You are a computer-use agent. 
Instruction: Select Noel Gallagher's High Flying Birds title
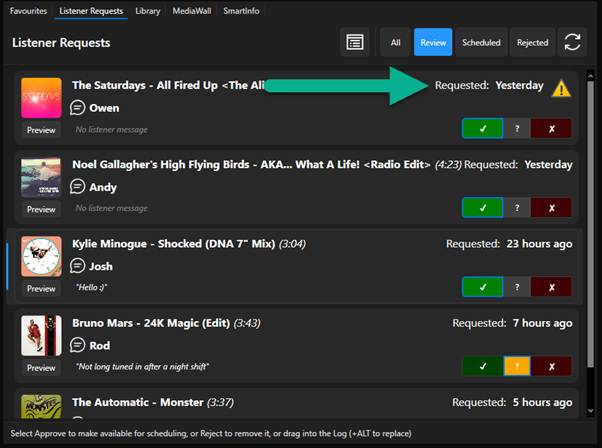[x=251, y=165]
